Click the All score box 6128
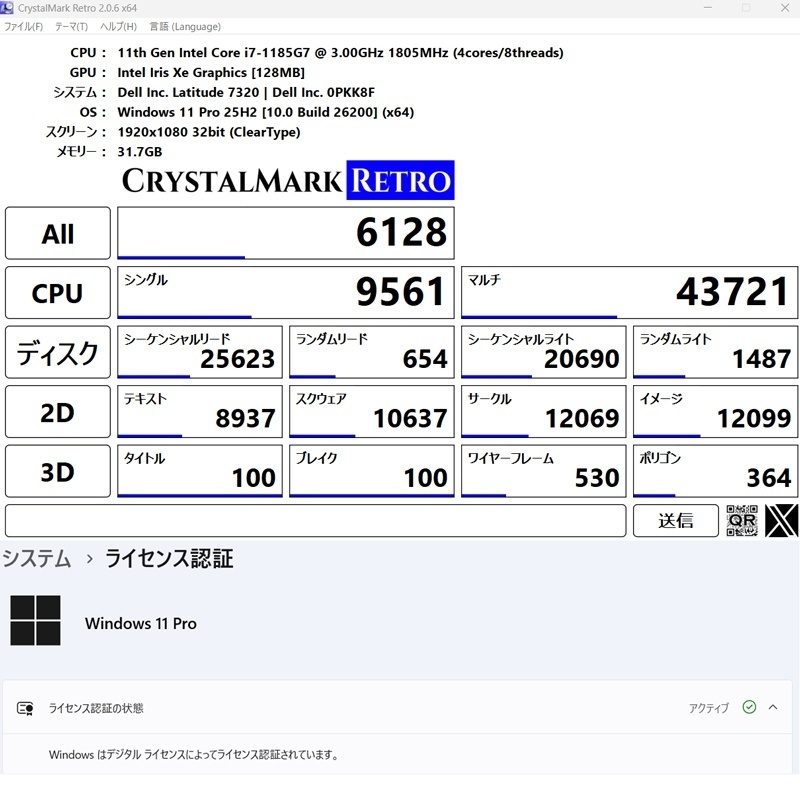 (286, 233)
